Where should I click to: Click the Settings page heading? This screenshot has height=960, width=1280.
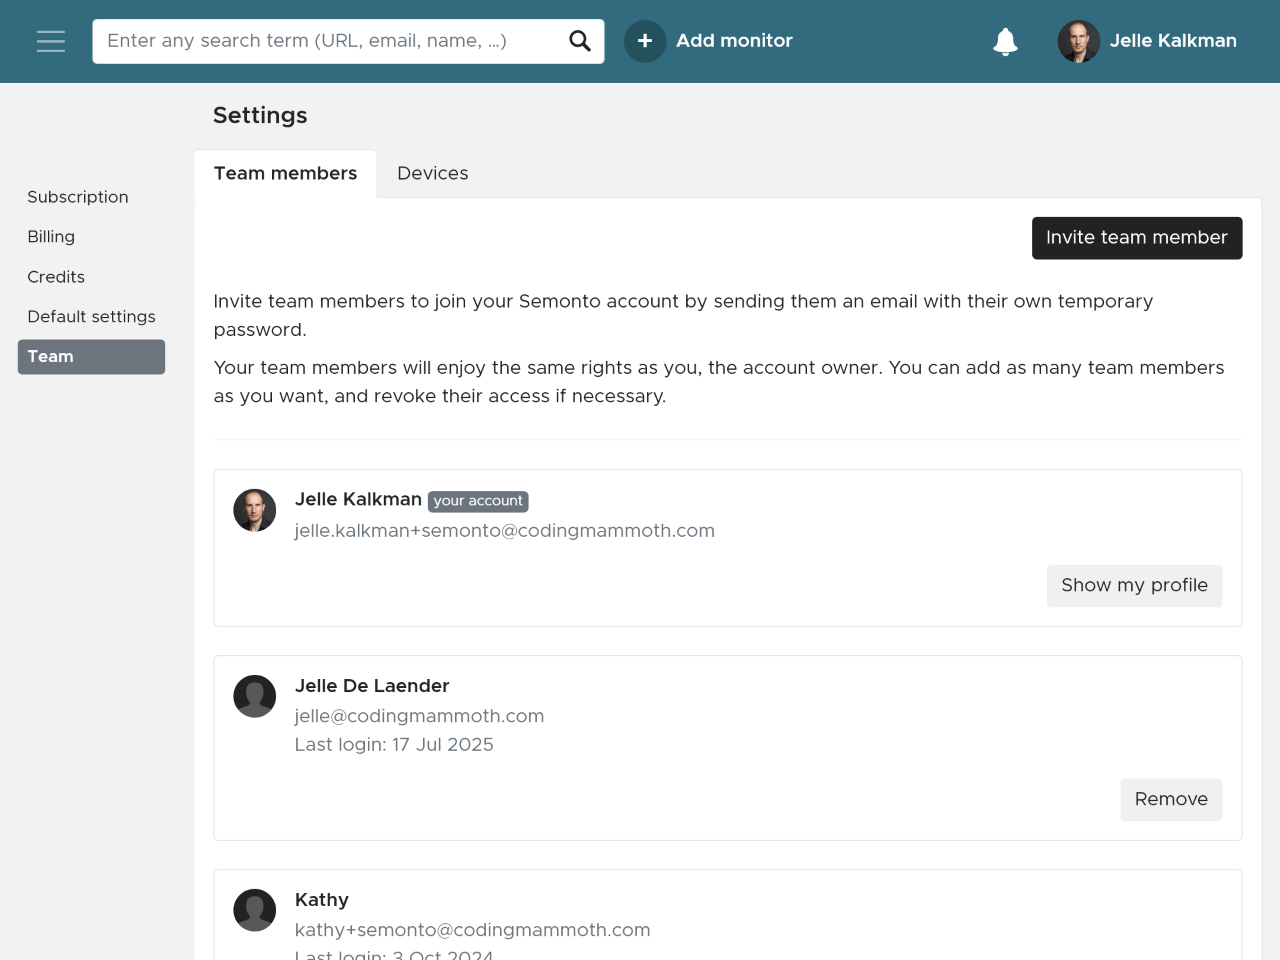(260, 116)
